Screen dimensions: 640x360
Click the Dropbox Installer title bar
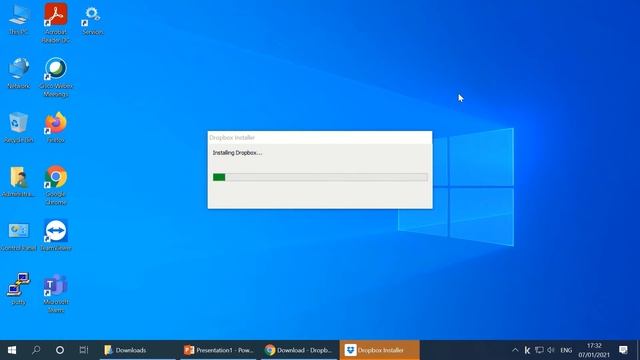pyautogui.click(x=320, y=138)
